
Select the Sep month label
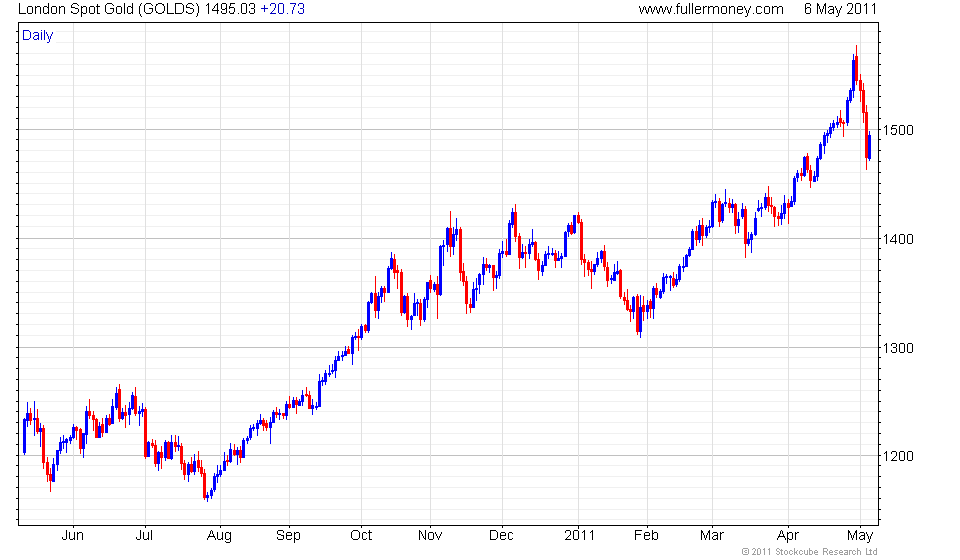click(x=288, y=536)
